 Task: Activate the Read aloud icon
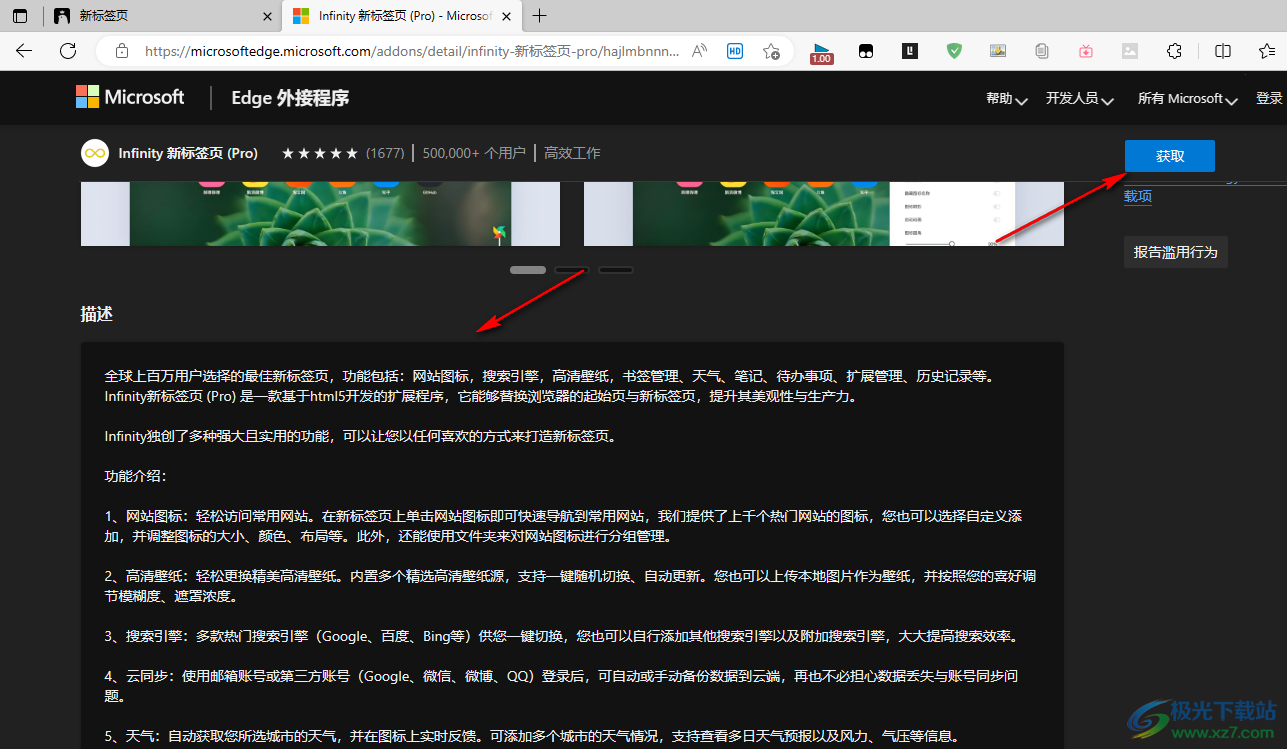click(700, 51)
